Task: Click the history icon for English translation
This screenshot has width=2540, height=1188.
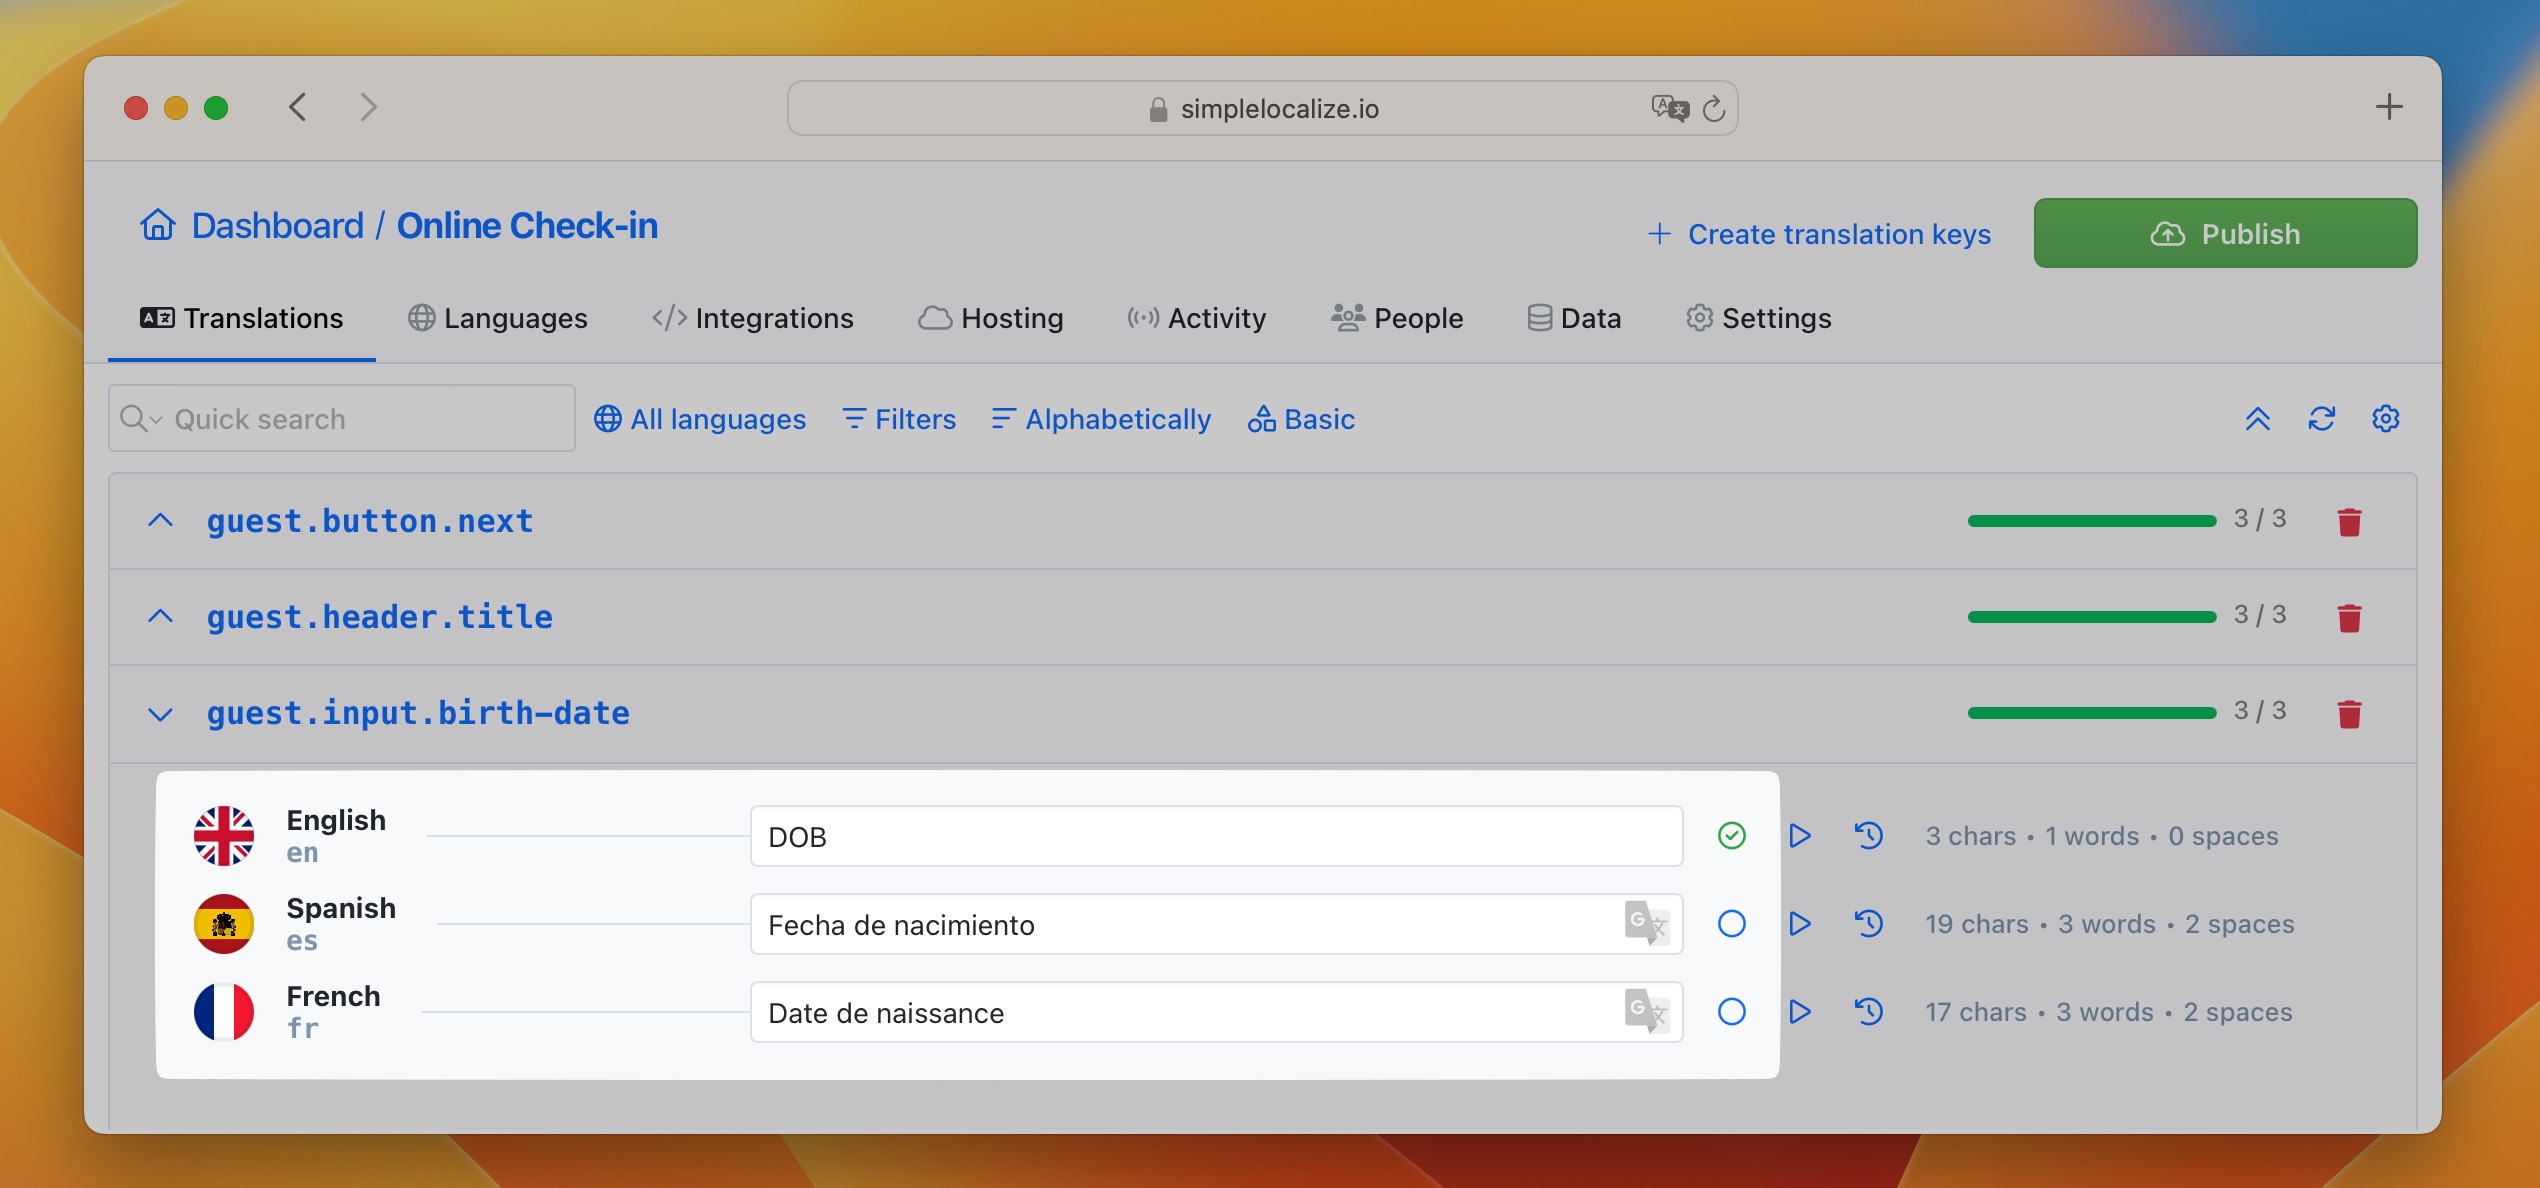Action: (1871, 836)
